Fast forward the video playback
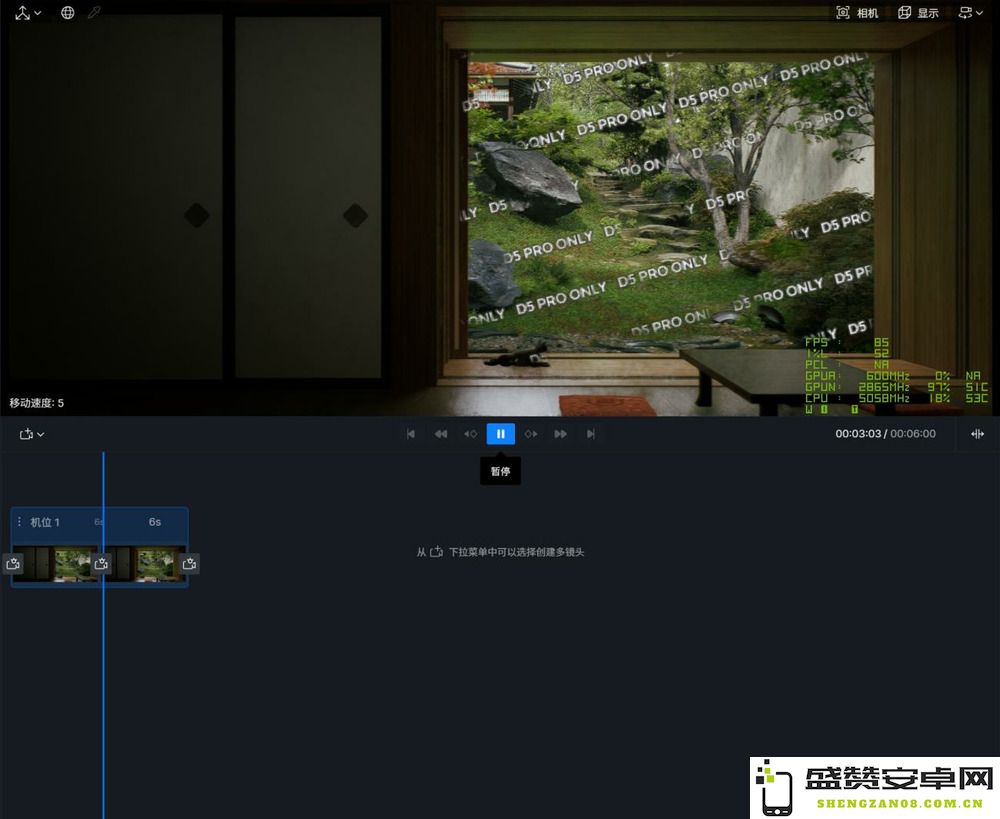 pos(561,434)
